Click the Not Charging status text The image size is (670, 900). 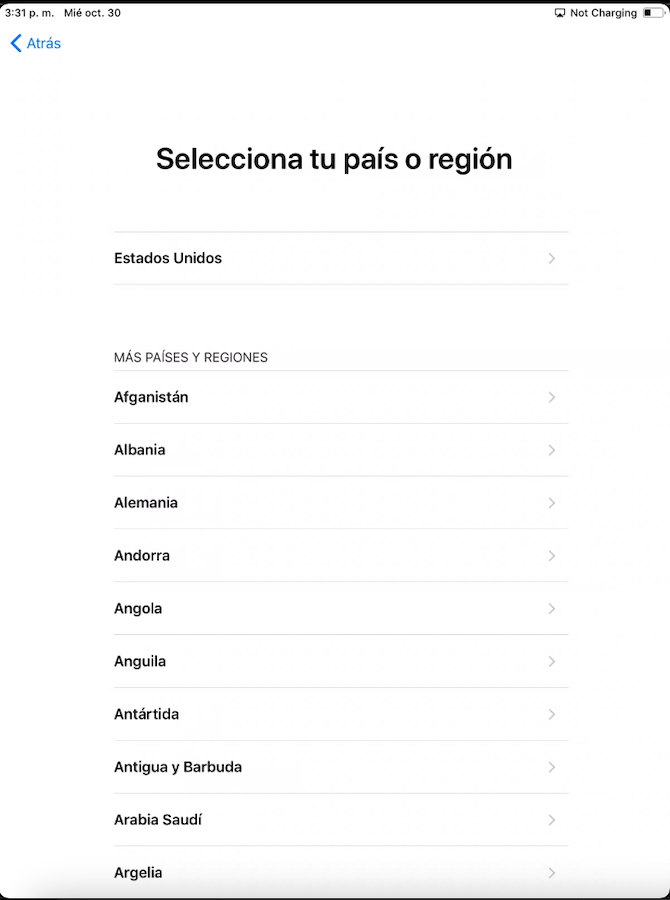coord(603,13)
